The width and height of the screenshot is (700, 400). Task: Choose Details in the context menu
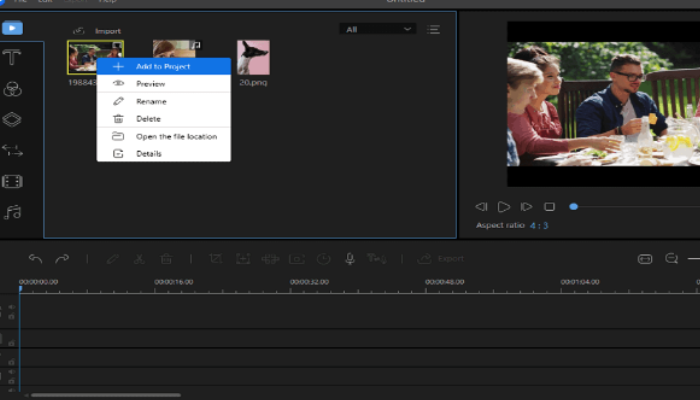click(164, 154)
